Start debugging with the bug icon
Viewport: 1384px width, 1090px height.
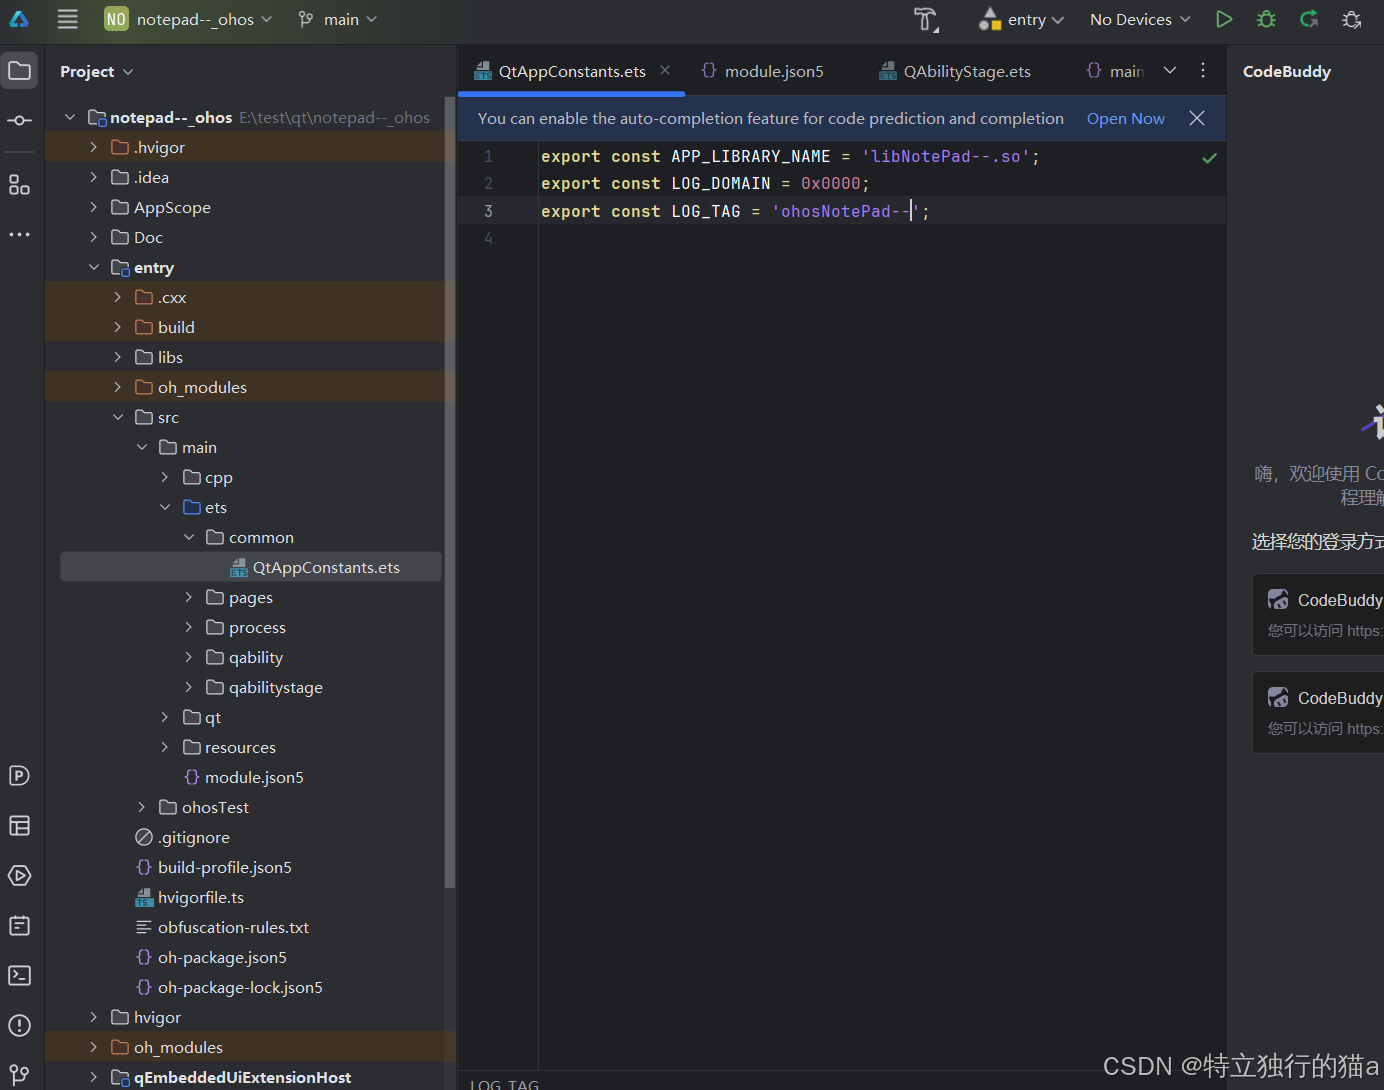[x=1266, y=19]
